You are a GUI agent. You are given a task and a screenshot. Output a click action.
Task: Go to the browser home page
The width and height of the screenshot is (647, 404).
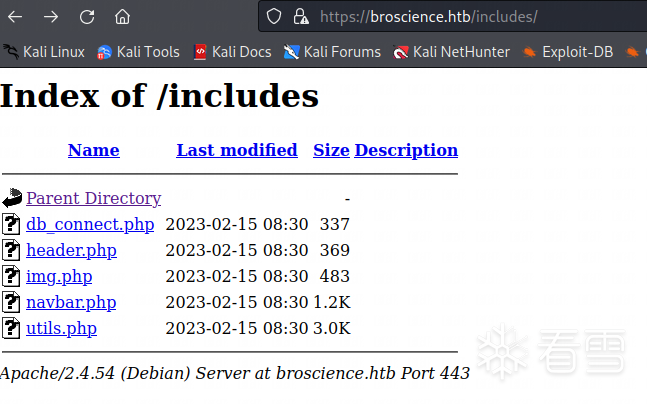(x=122, y=17)
